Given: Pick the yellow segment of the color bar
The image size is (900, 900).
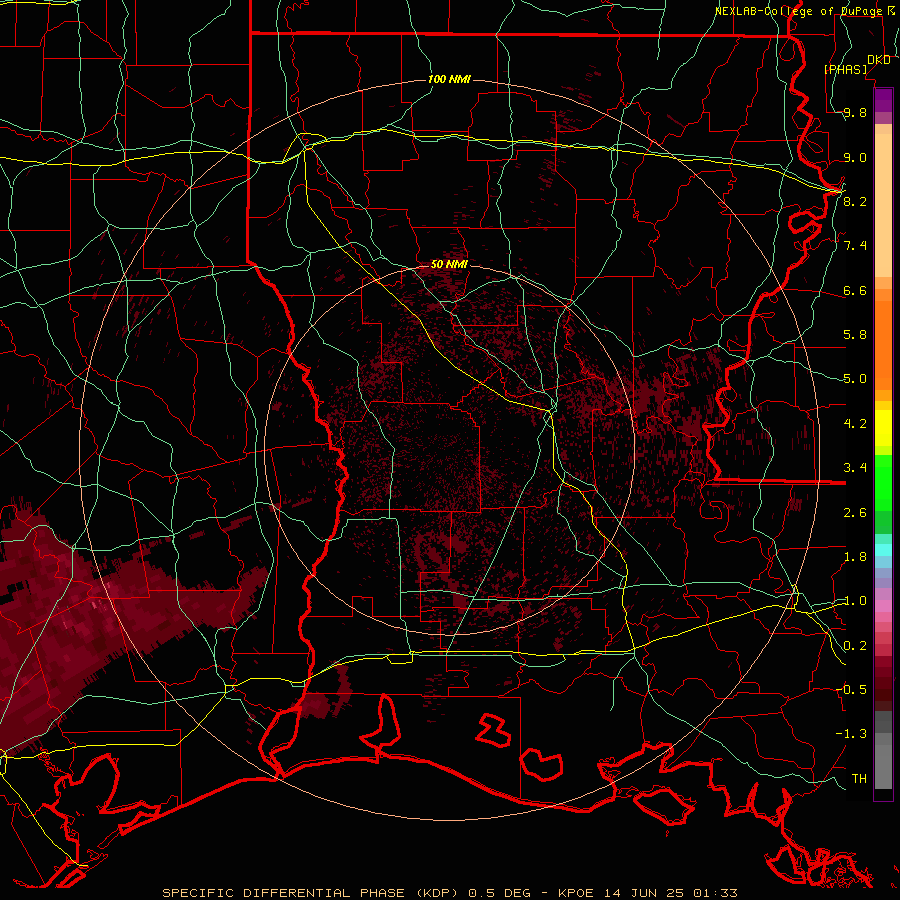Looking at the screenshot, I should [883, 428].
